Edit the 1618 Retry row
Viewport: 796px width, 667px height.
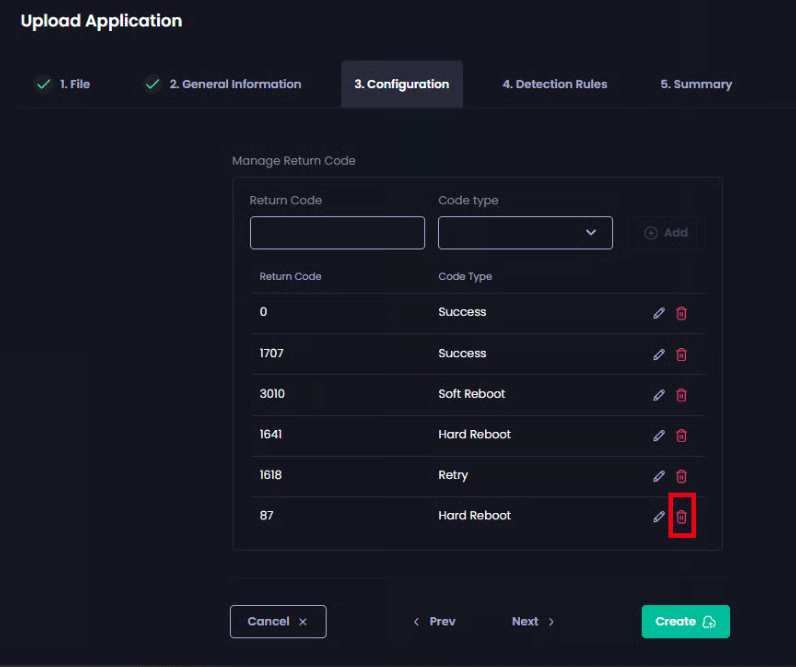(x=659, y=476)
